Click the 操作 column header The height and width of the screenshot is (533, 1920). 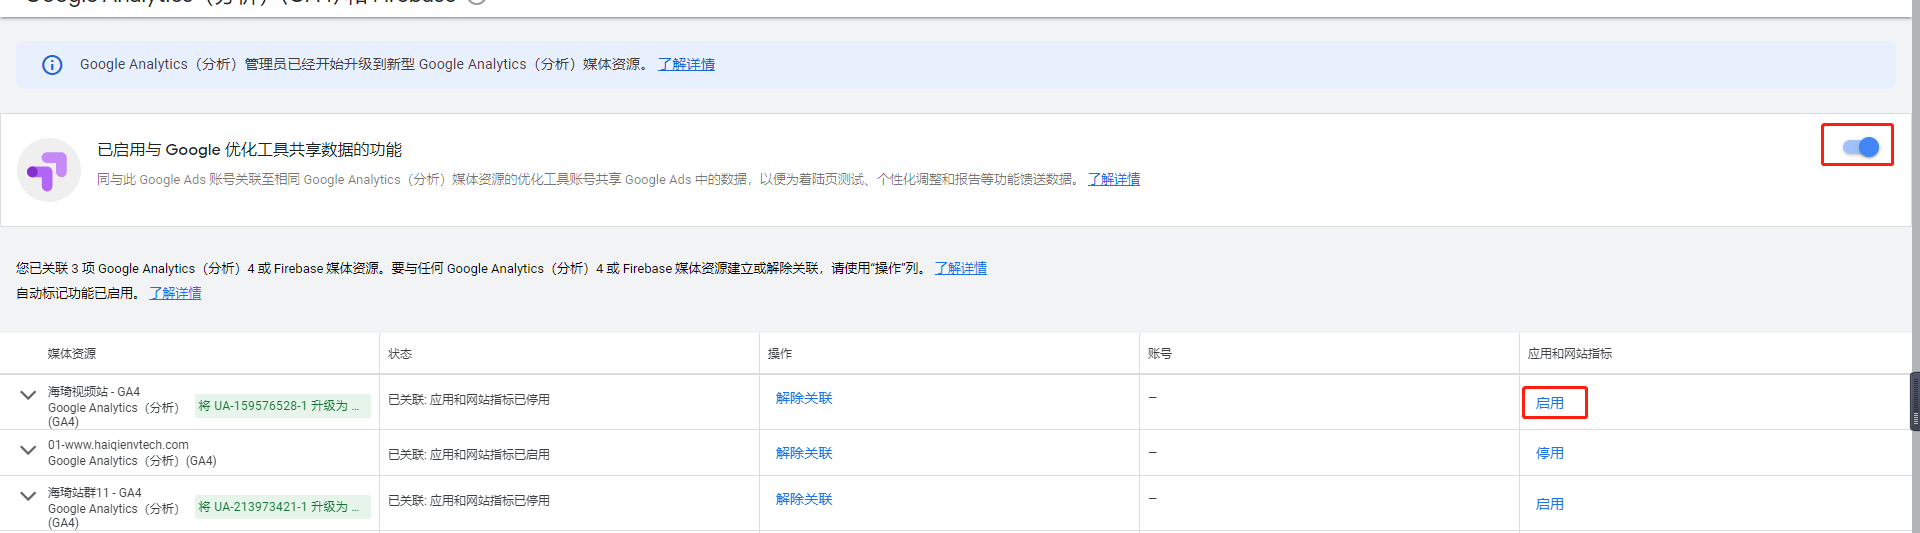780,354
